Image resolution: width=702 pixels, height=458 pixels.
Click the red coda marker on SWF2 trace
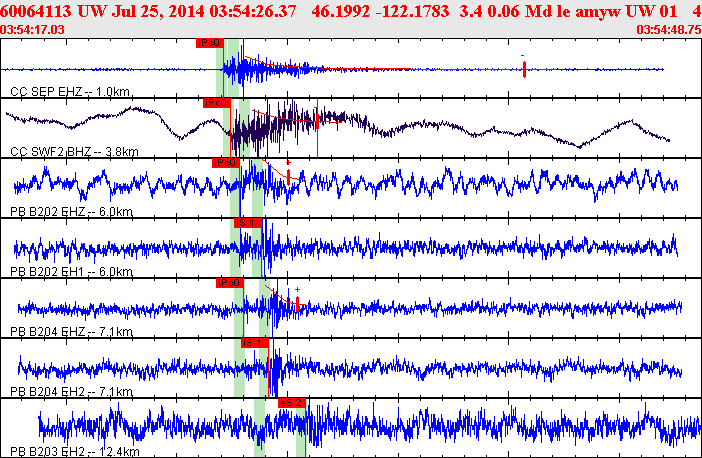point(317,120)
